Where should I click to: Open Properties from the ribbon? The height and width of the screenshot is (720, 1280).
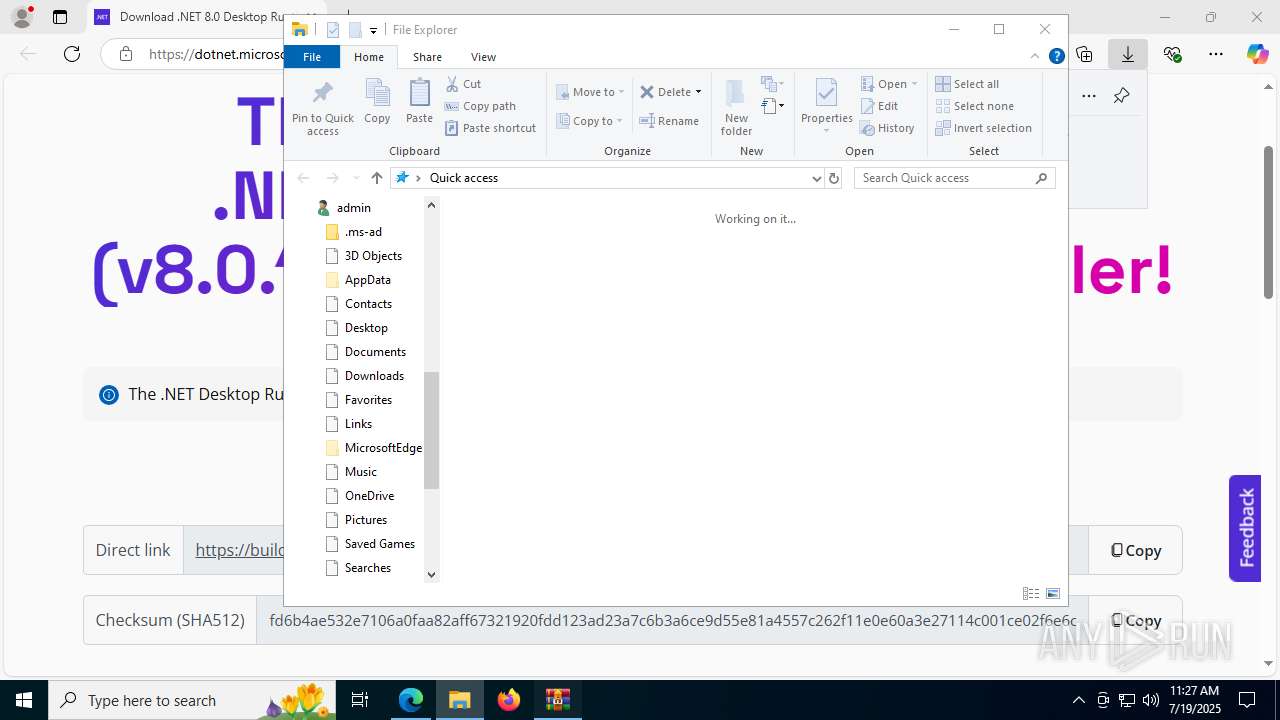(x=826, y=104)
